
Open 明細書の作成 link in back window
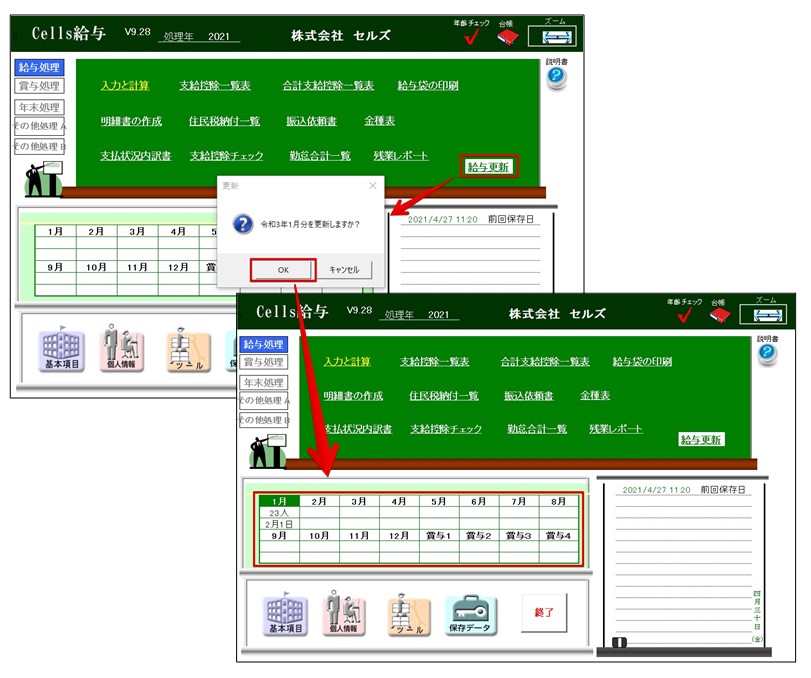pyautogui.click(x=131, y=121)
